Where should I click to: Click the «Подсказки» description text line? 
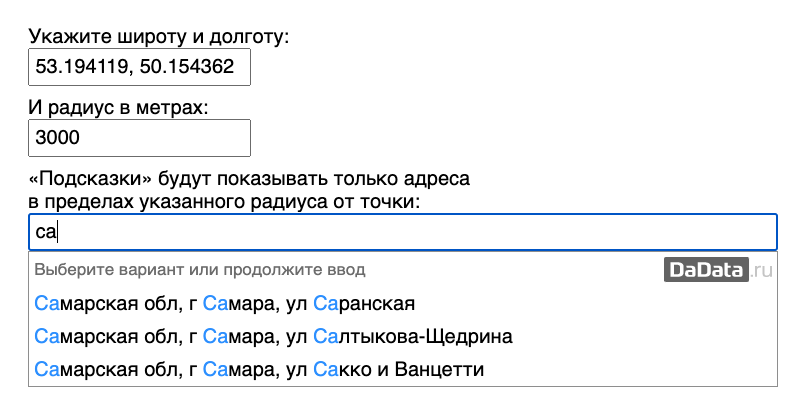point(249,179)
